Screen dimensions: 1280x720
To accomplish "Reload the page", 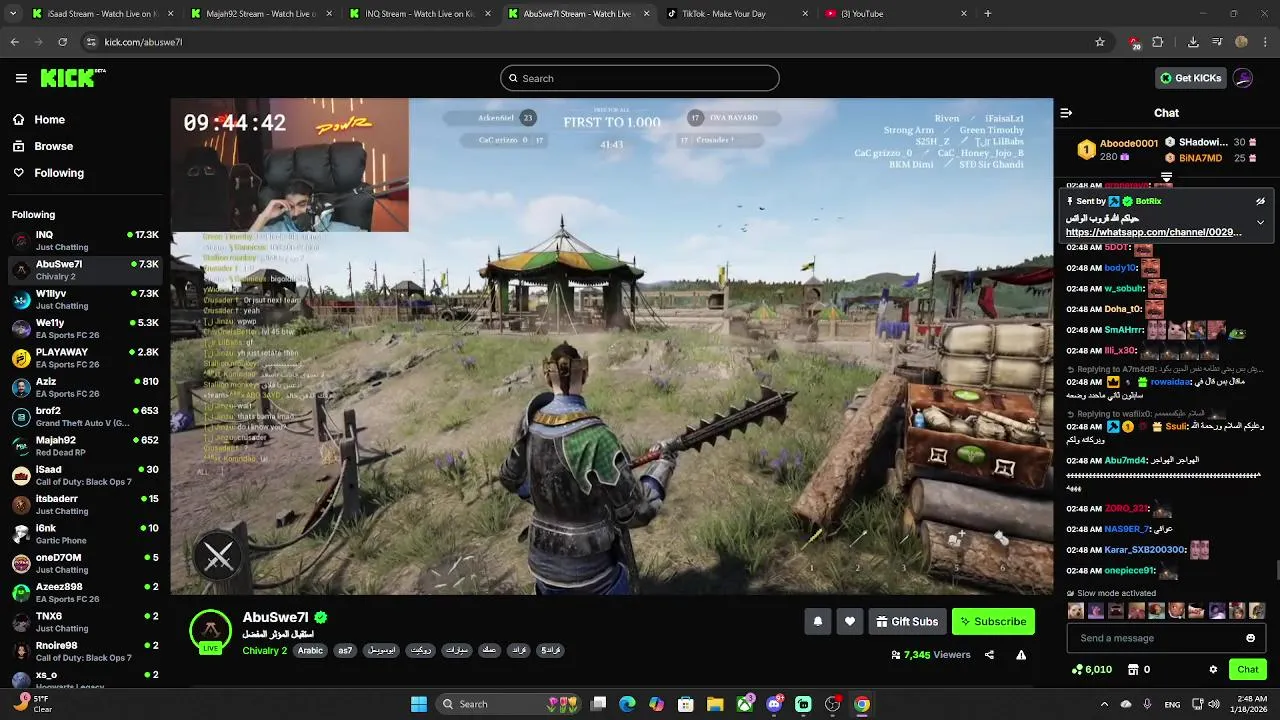I will (x=62, y=42).
